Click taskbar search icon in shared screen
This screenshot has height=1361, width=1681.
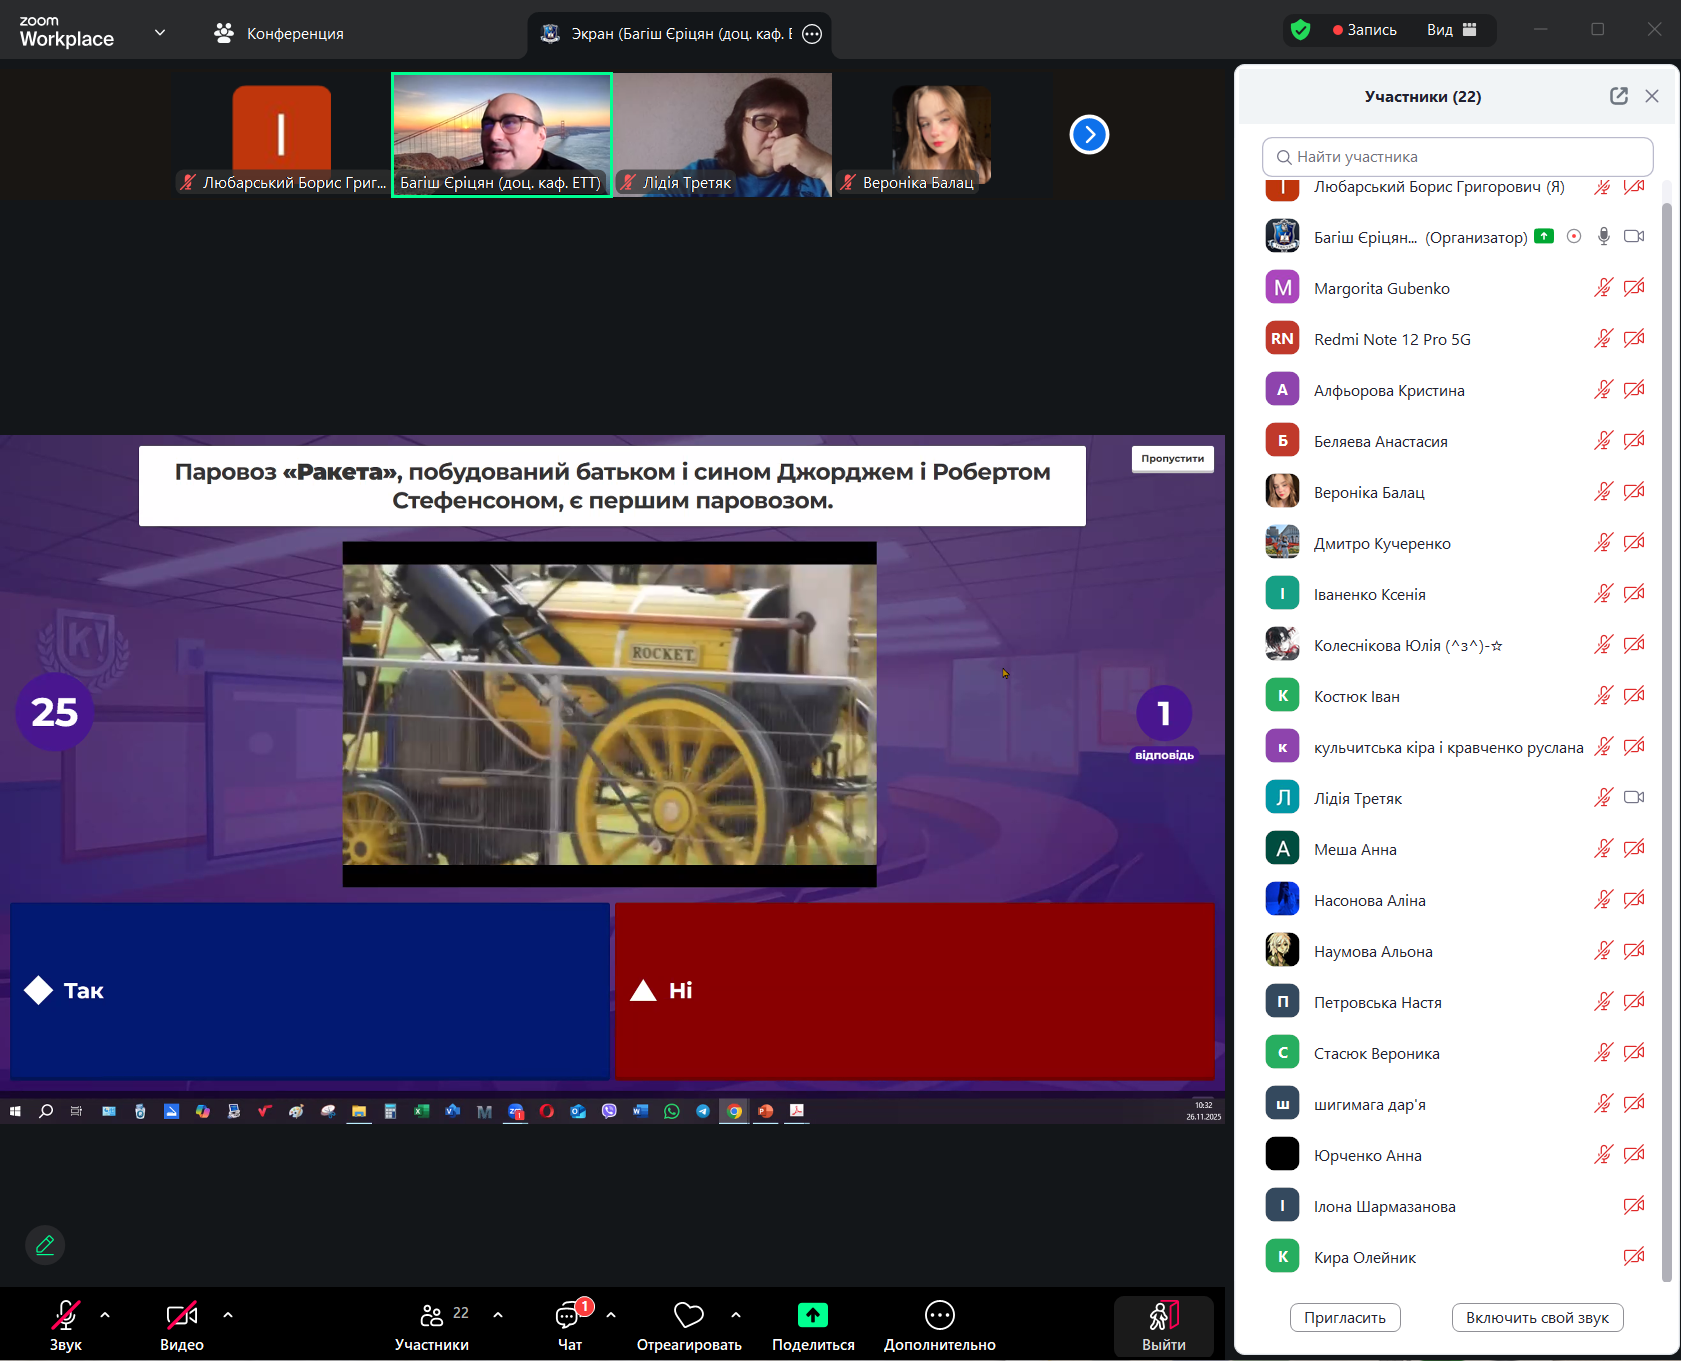tap(46, 1111)
